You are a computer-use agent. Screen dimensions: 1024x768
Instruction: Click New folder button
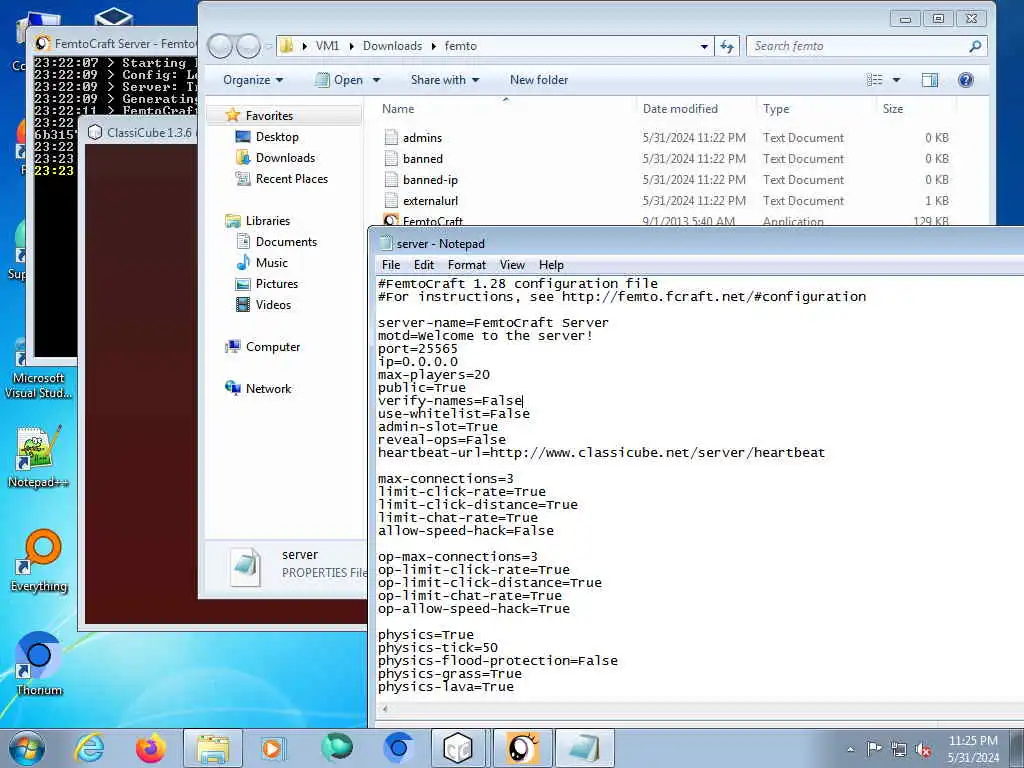coord(539,80)
